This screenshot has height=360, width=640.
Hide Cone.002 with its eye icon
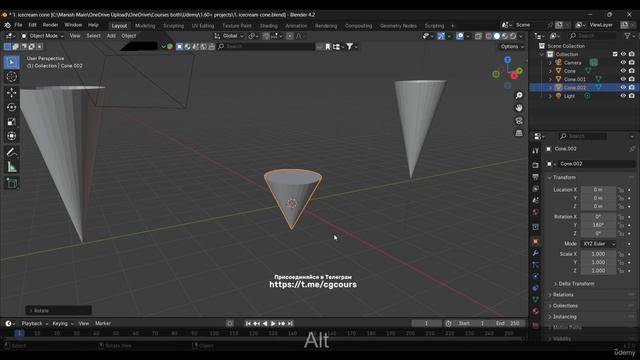coord(623,87)
